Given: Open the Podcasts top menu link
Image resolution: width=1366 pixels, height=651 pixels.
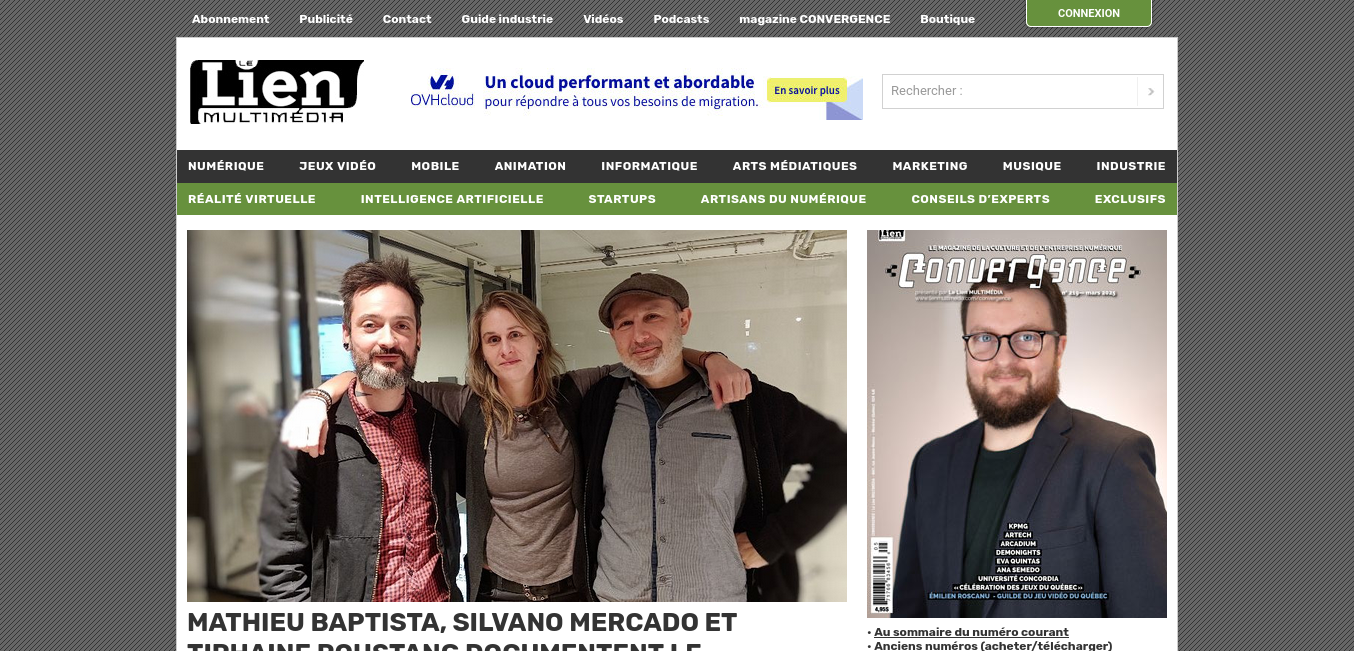Looking at the screenshot, I should tap(681, 19).
